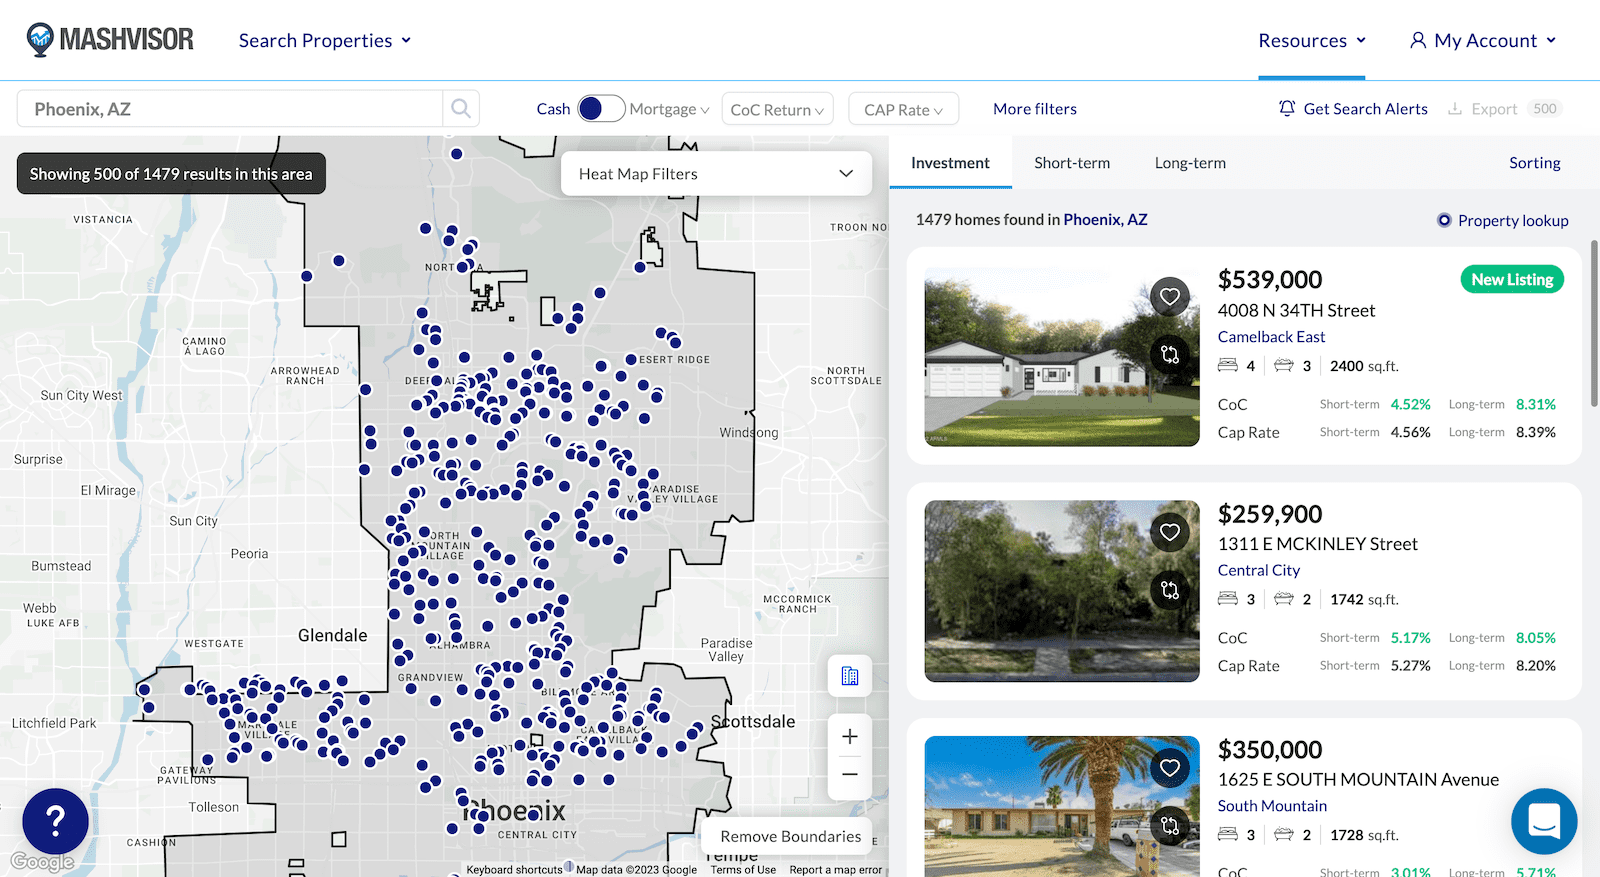Open More filters
This screenshot has width=1600, height=877.
click(x=1035, y=109)
